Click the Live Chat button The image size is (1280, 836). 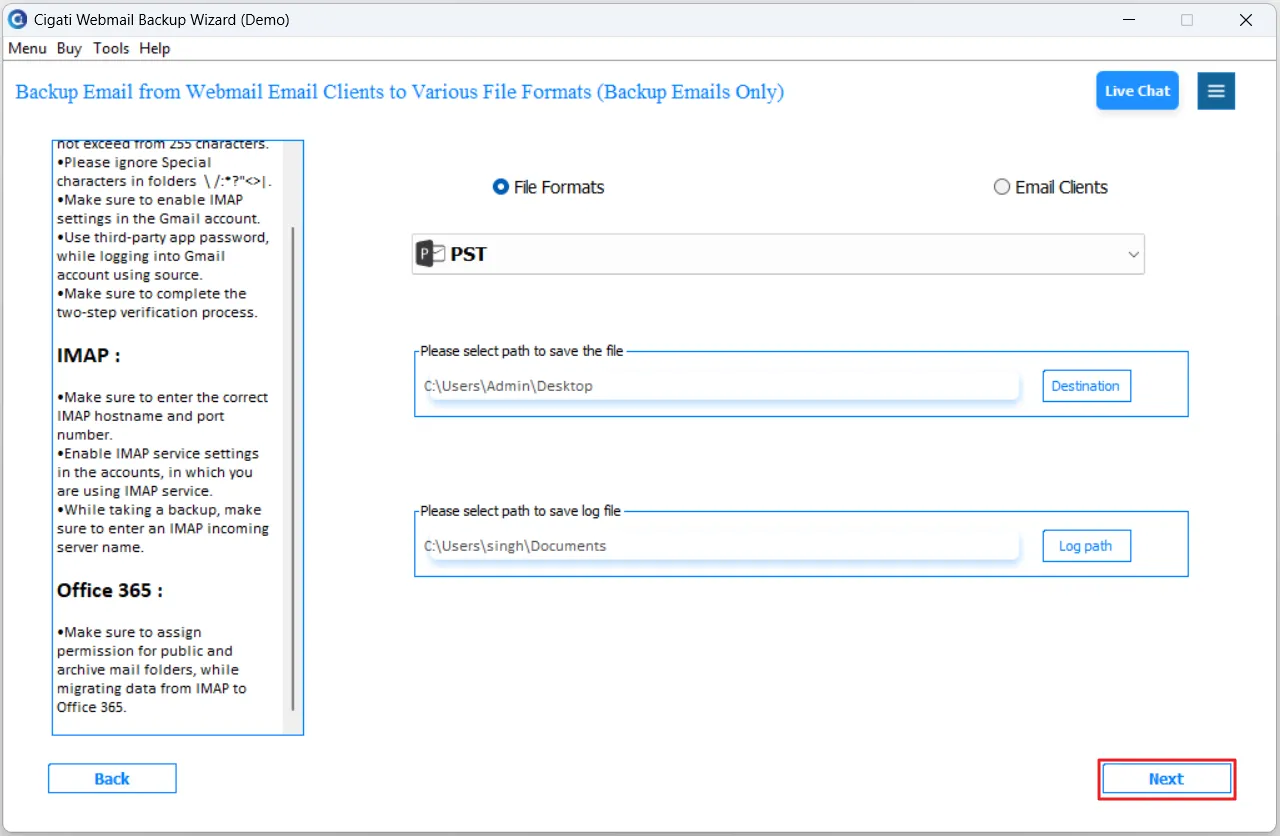(x=1137, y=91)
